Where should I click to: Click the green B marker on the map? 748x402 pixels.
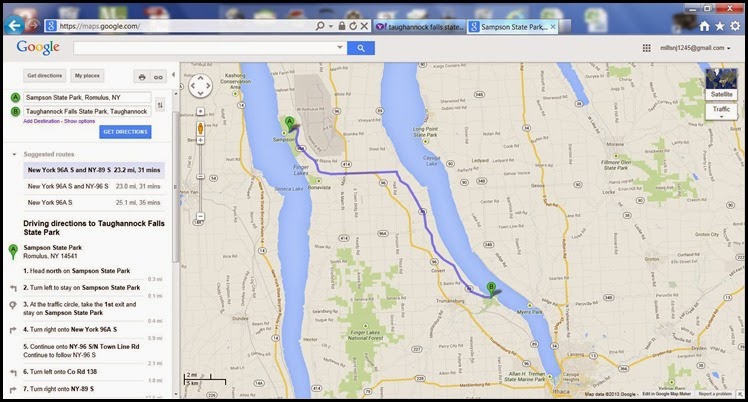[491, 288]
